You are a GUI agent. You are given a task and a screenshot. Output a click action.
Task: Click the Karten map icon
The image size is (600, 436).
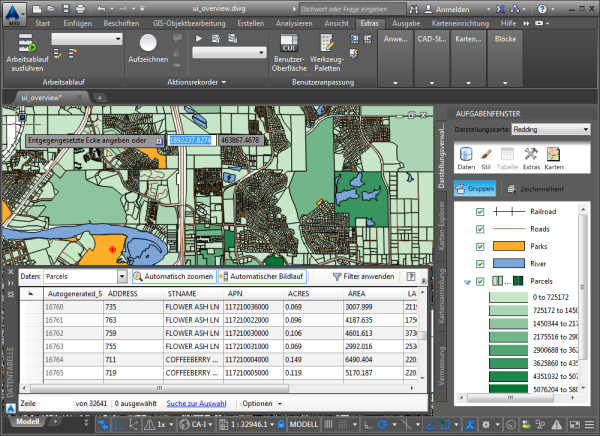(x=553, y=155)
